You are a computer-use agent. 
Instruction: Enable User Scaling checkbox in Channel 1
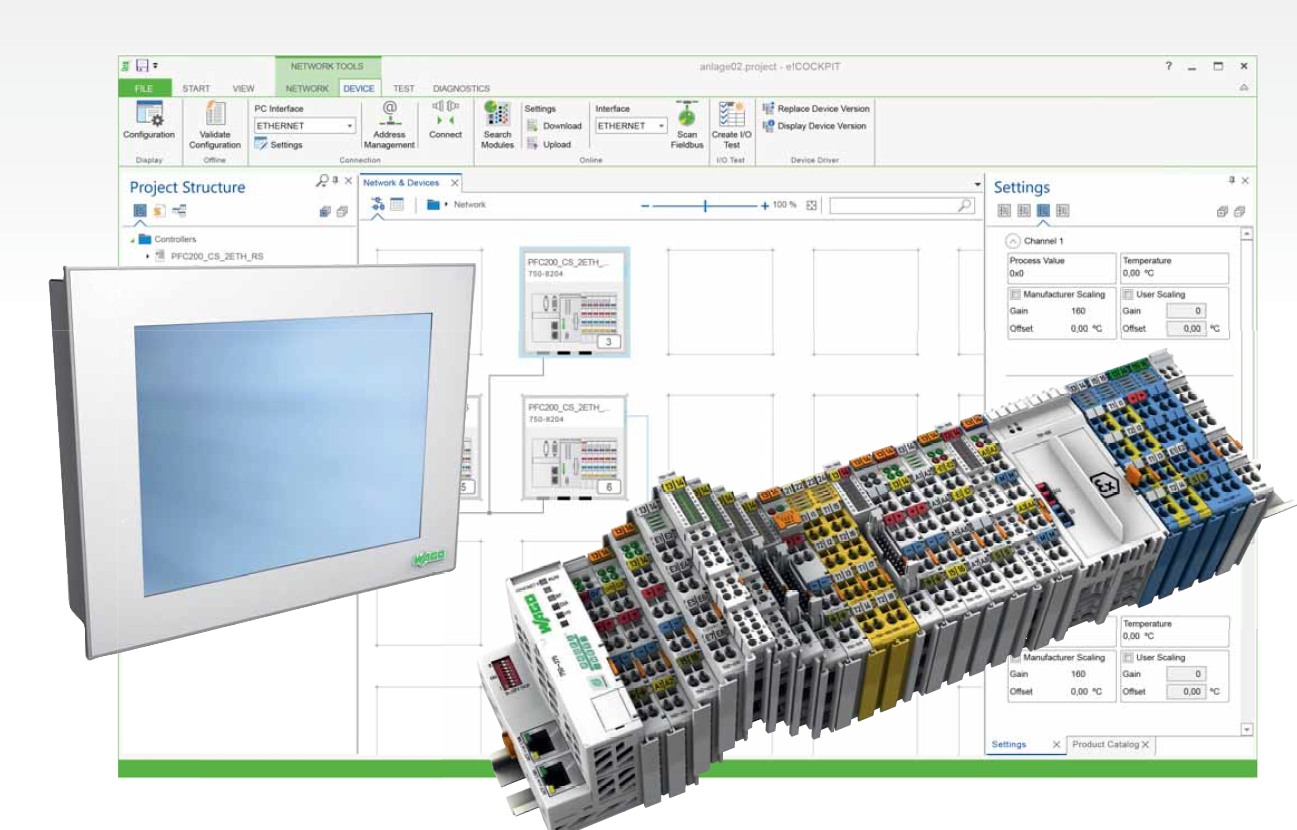[x=1129, y=295]
